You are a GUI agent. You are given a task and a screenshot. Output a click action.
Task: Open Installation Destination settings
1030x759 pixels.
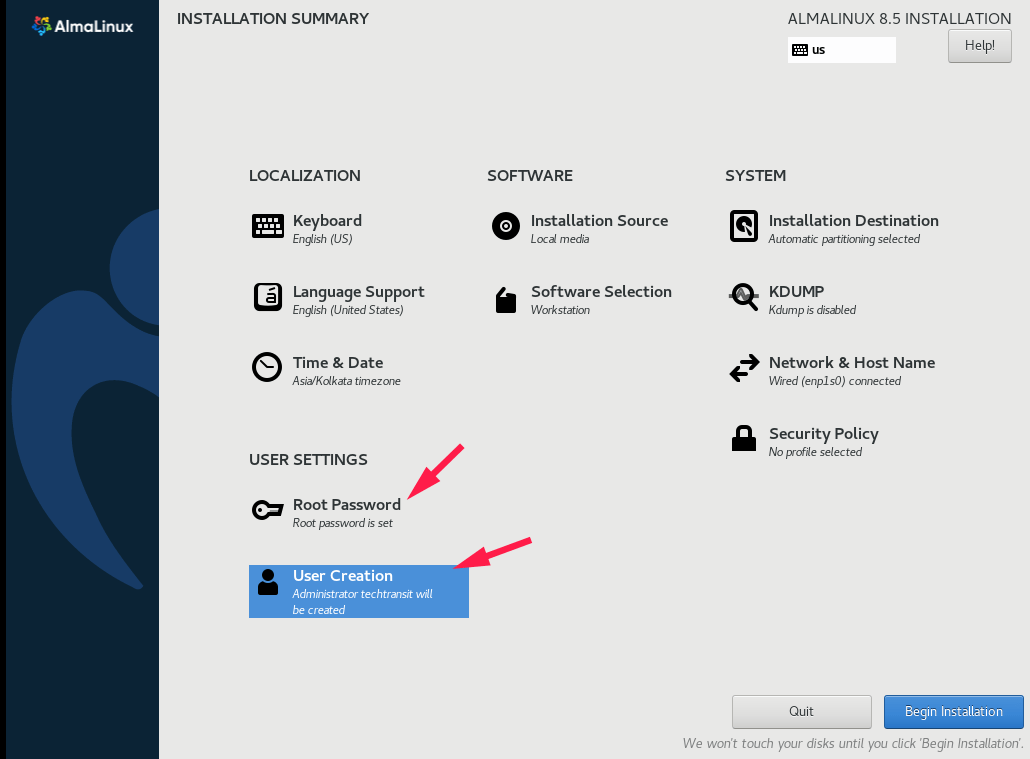[x=834, y=228]
